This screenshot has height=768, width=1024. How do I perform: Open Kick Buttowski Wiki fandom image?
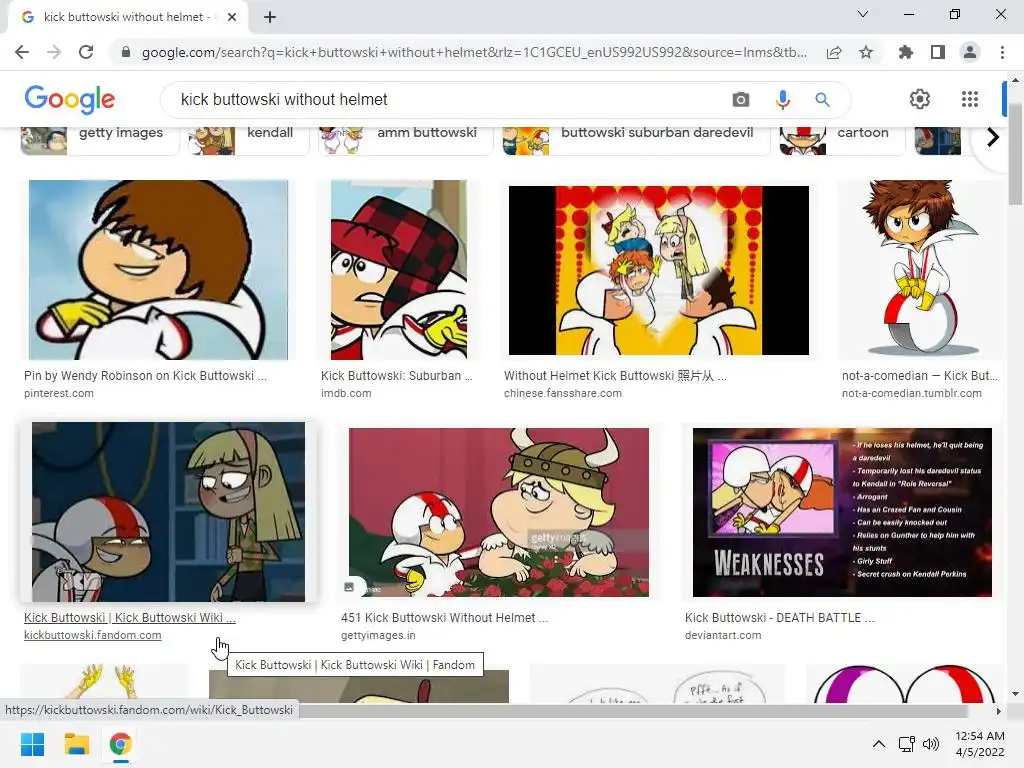pos(168,511)
